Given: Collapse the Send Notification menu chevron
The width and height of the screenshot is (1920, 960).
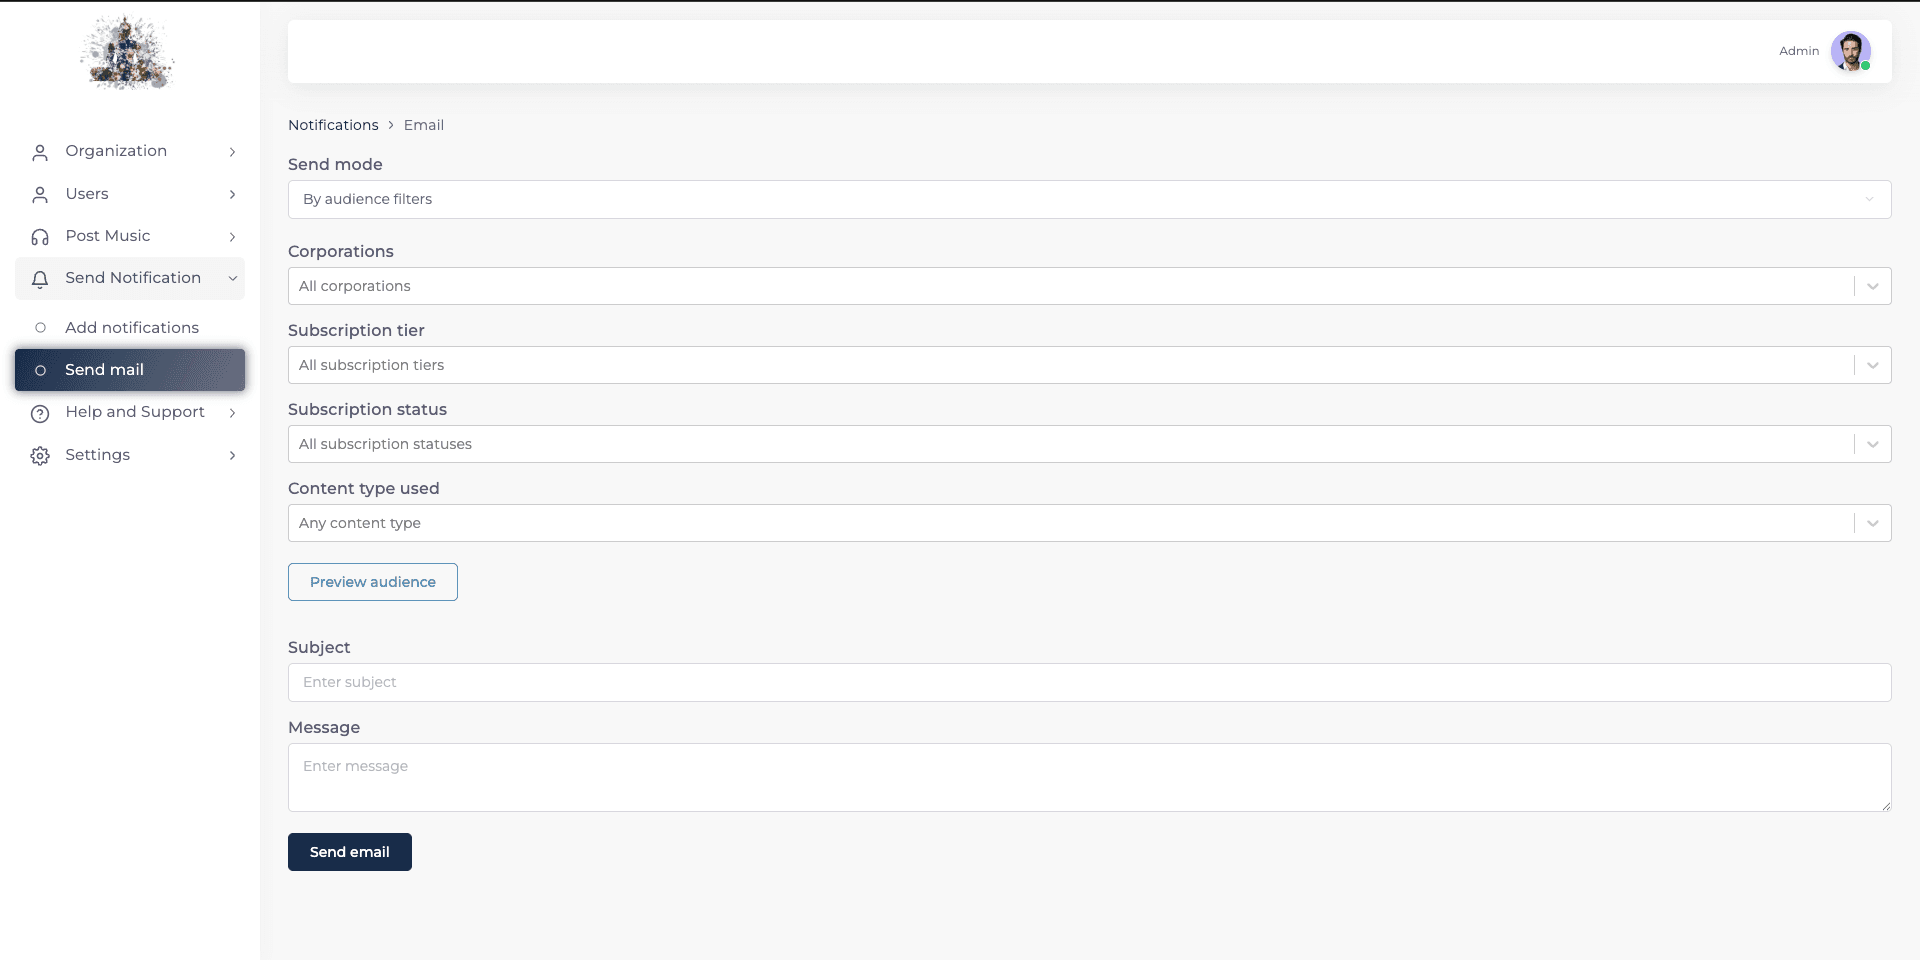Looking at the screenshot, I should (x=232, y=279).
